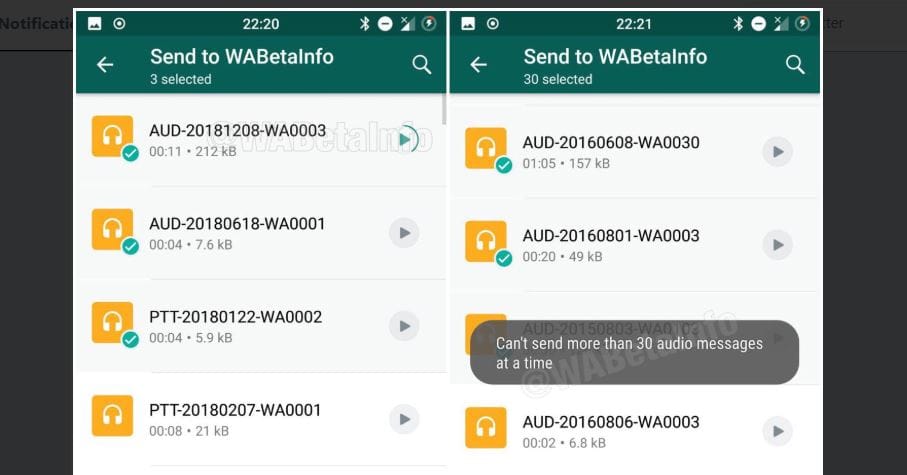Open search in the left Send to WABetaInfo header
This screenshot has width=907, height=475.
(422, 64)
